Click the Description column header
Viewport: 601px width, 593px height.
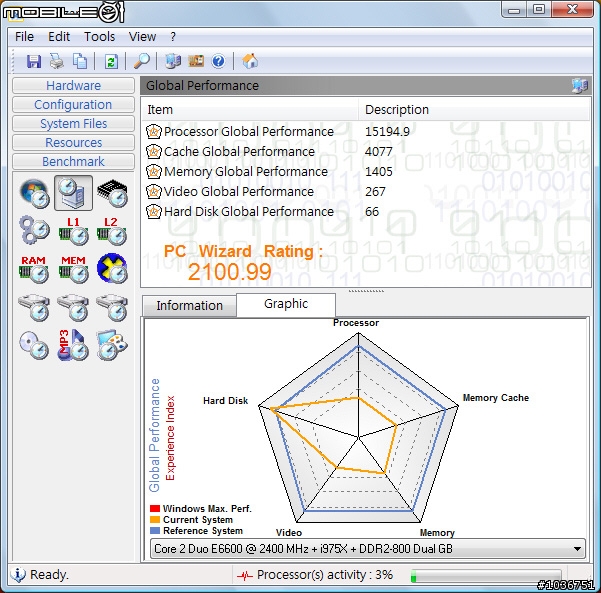(x=474, y=110)
